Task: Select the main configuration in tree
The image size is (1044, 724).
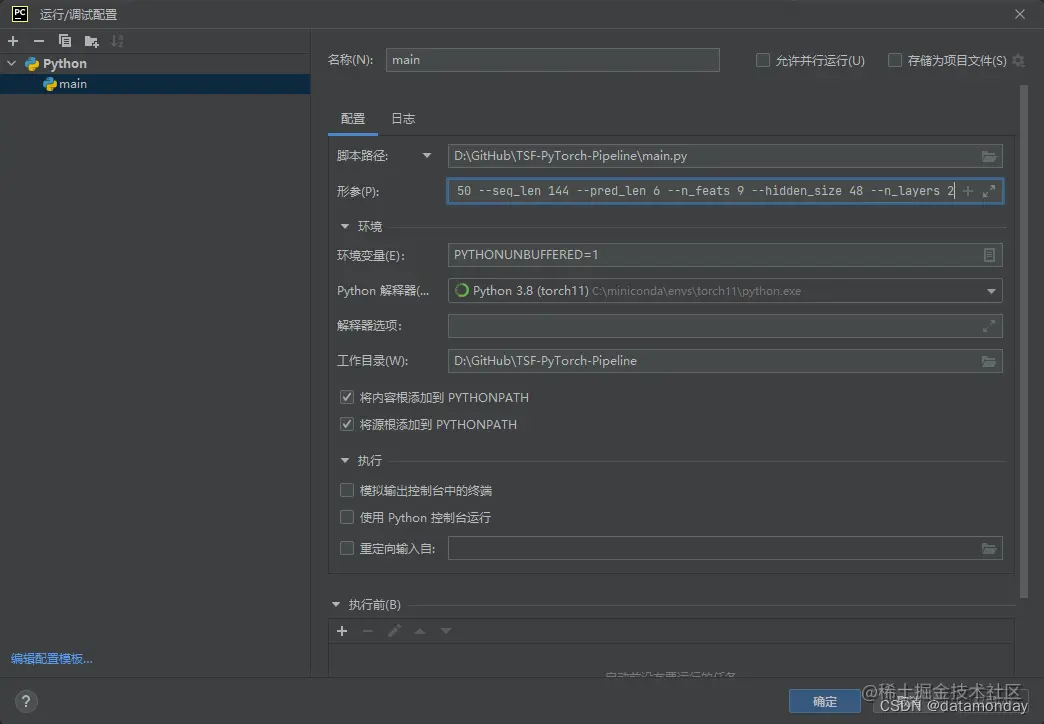Action: [154, 84]
